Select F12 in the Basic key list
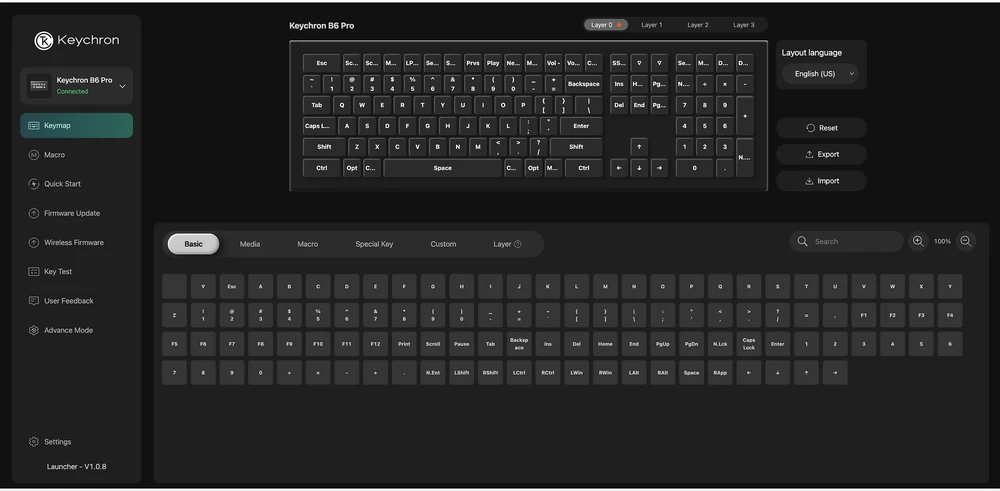This screenshot has width=1000, height=491. pyautogui.click(x=375, y=344)
